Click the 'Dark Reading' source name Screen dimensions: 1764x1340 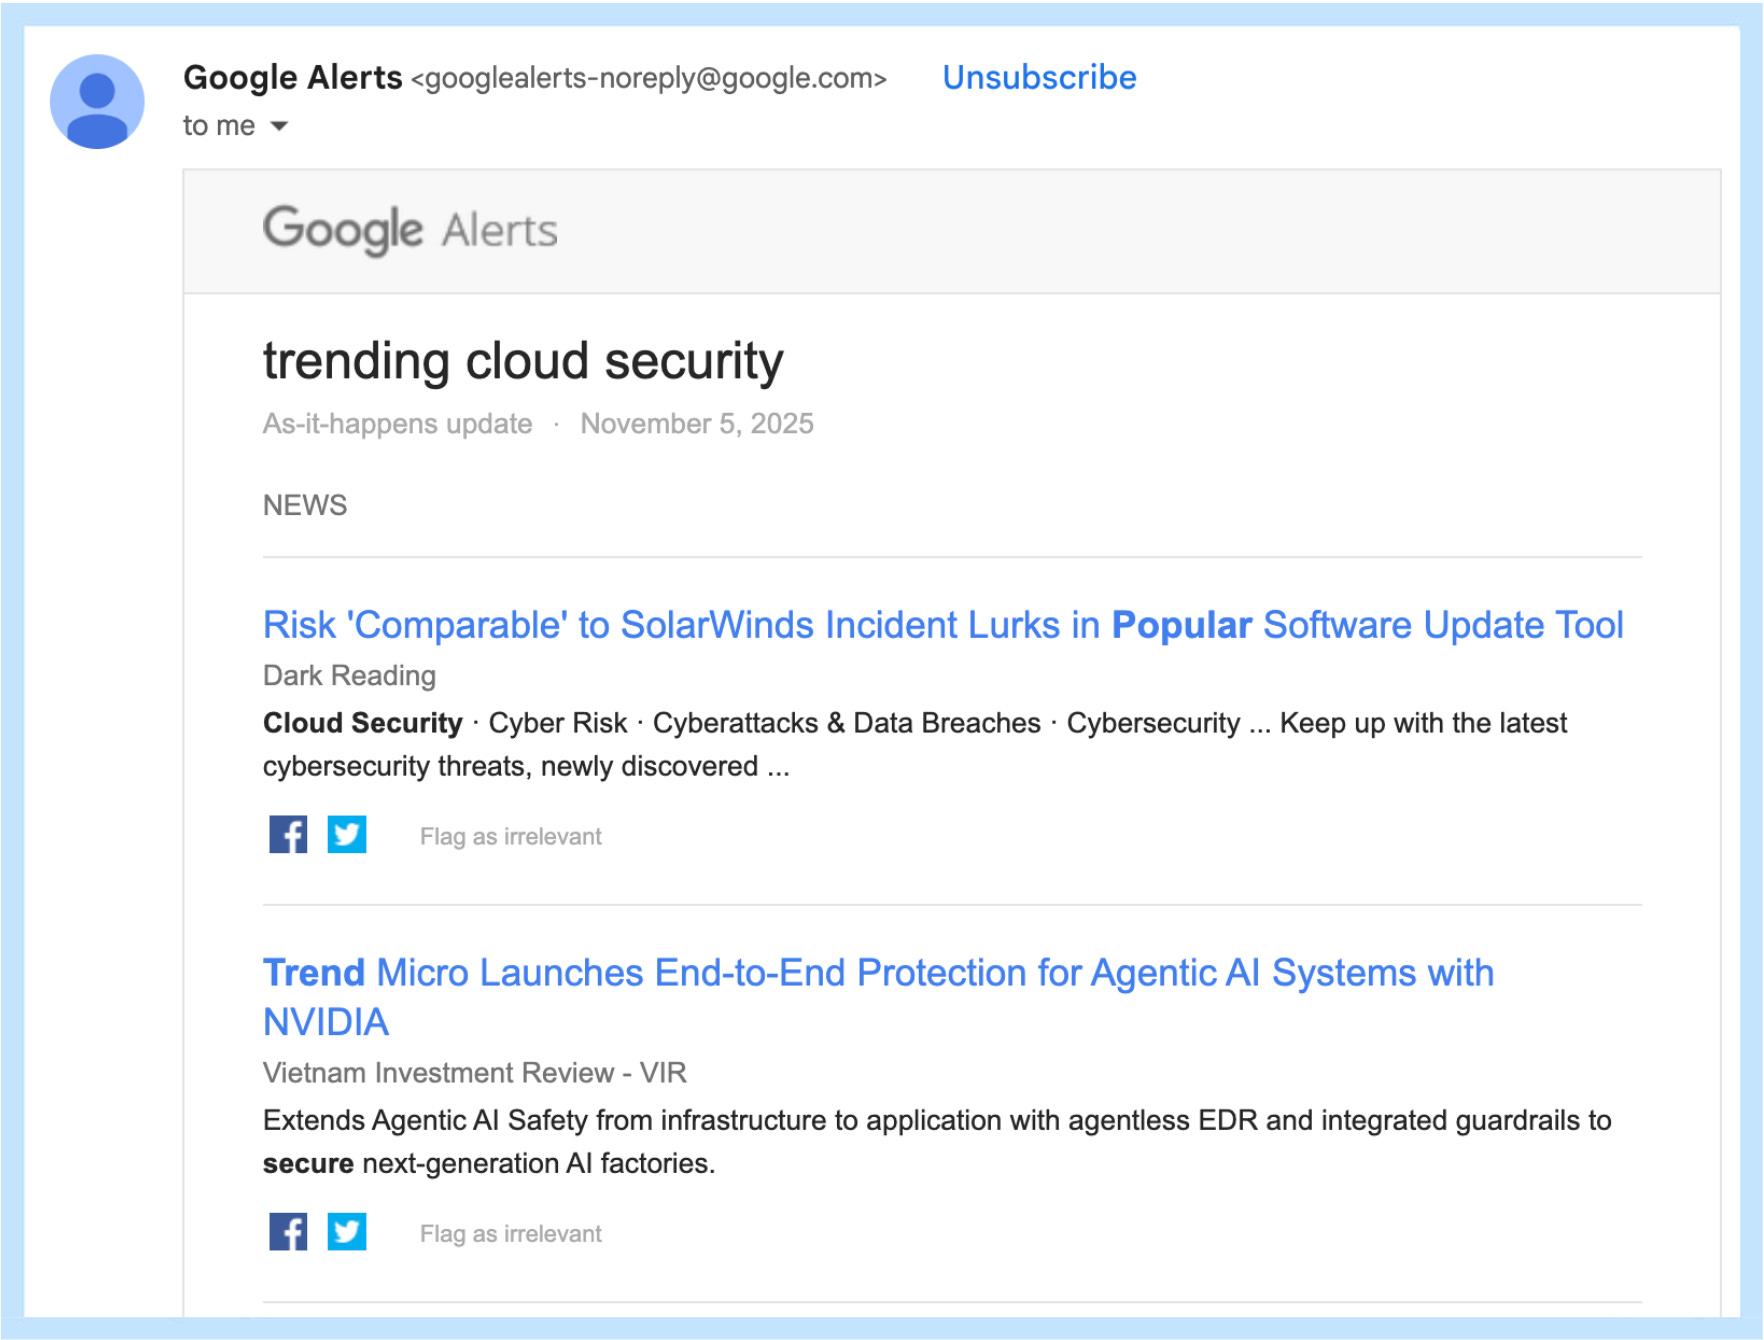click(349, 676)
